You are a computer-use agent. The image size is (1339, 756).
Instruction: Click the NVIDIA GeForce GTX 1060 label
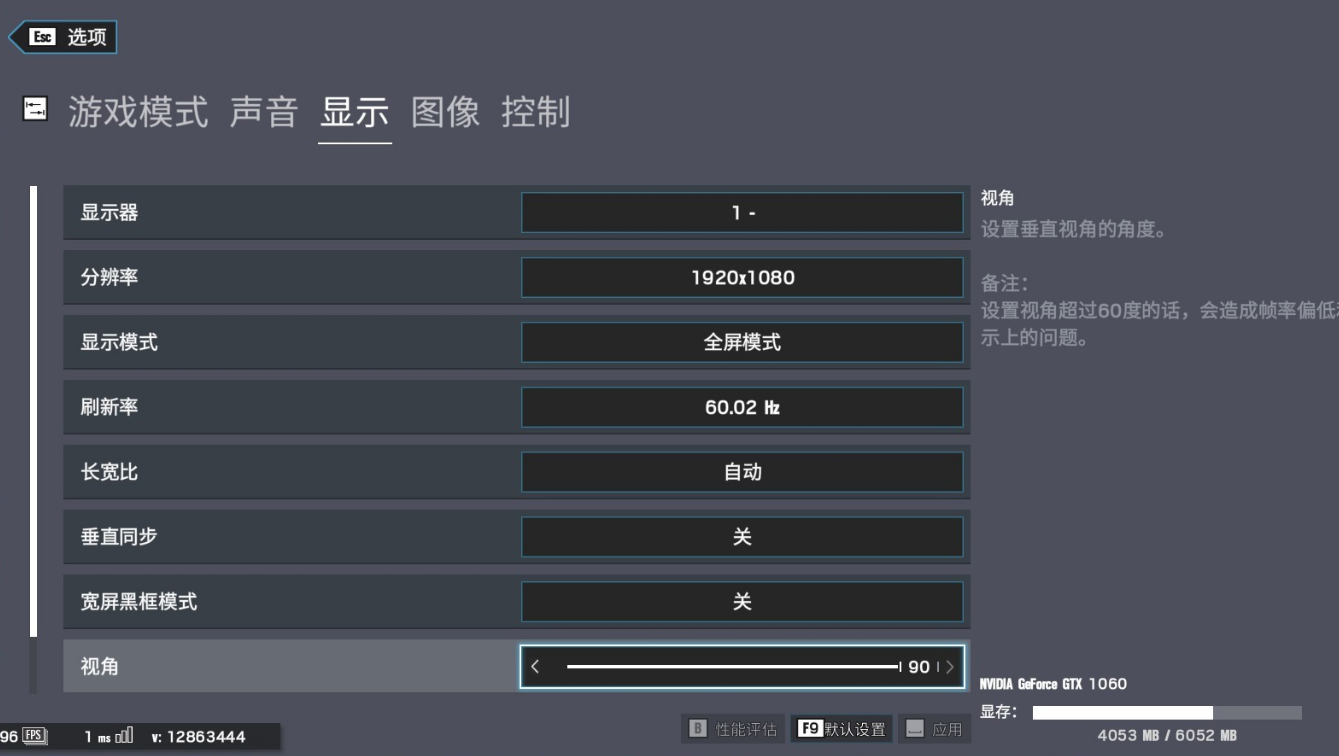[1053, 684]
